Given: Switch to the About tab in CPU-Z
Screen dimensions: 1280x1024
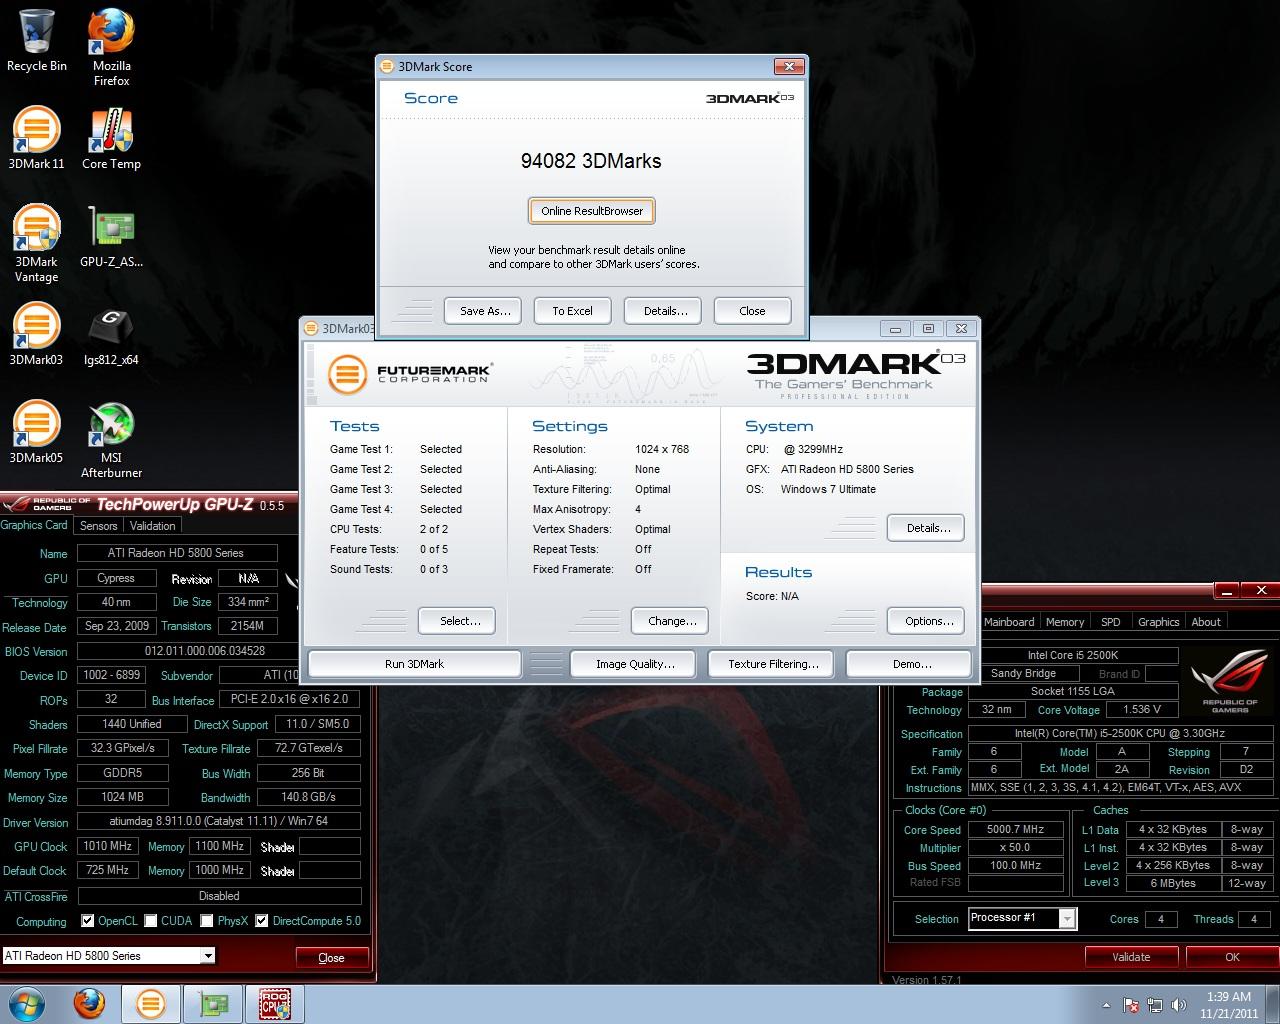Looking at the screenshot, I should [1206, 622].
